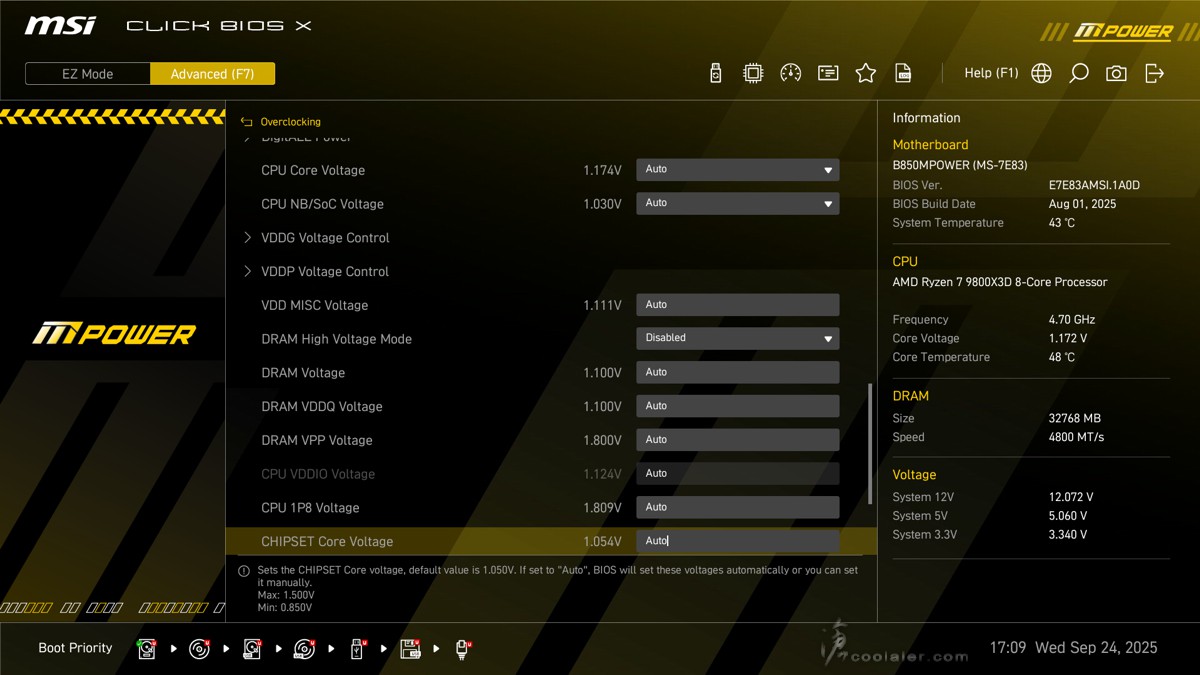Click the exit icon at top right

pos(1154,73)
